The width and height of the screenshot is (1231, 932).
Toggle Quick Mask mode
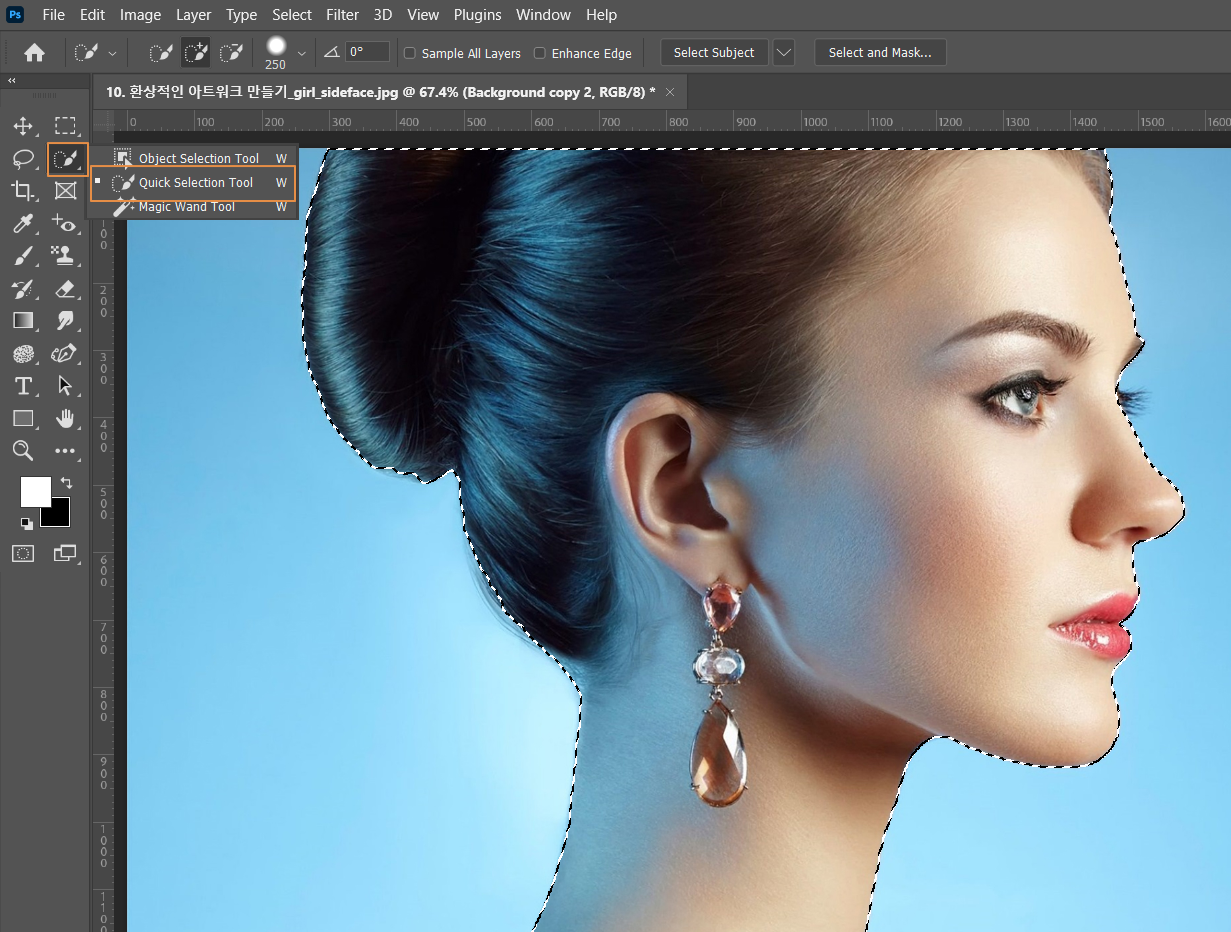pyautogui.click(x=23, y=553)
